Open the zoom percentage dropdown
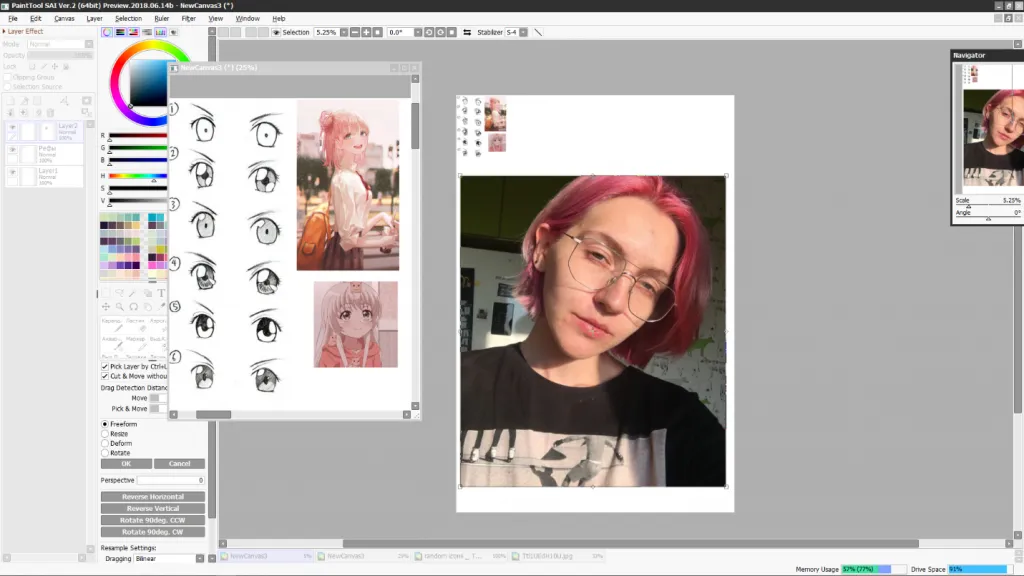 point(344,32)
